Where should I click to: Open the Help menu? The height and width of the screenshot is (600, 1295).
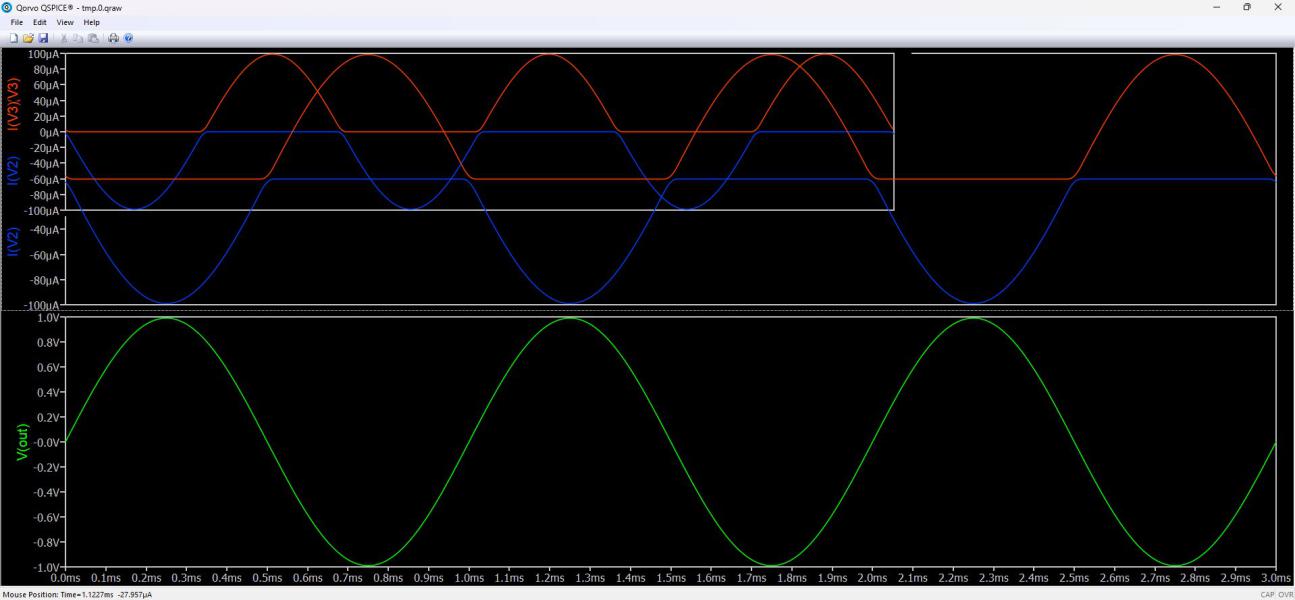point(92,22)
